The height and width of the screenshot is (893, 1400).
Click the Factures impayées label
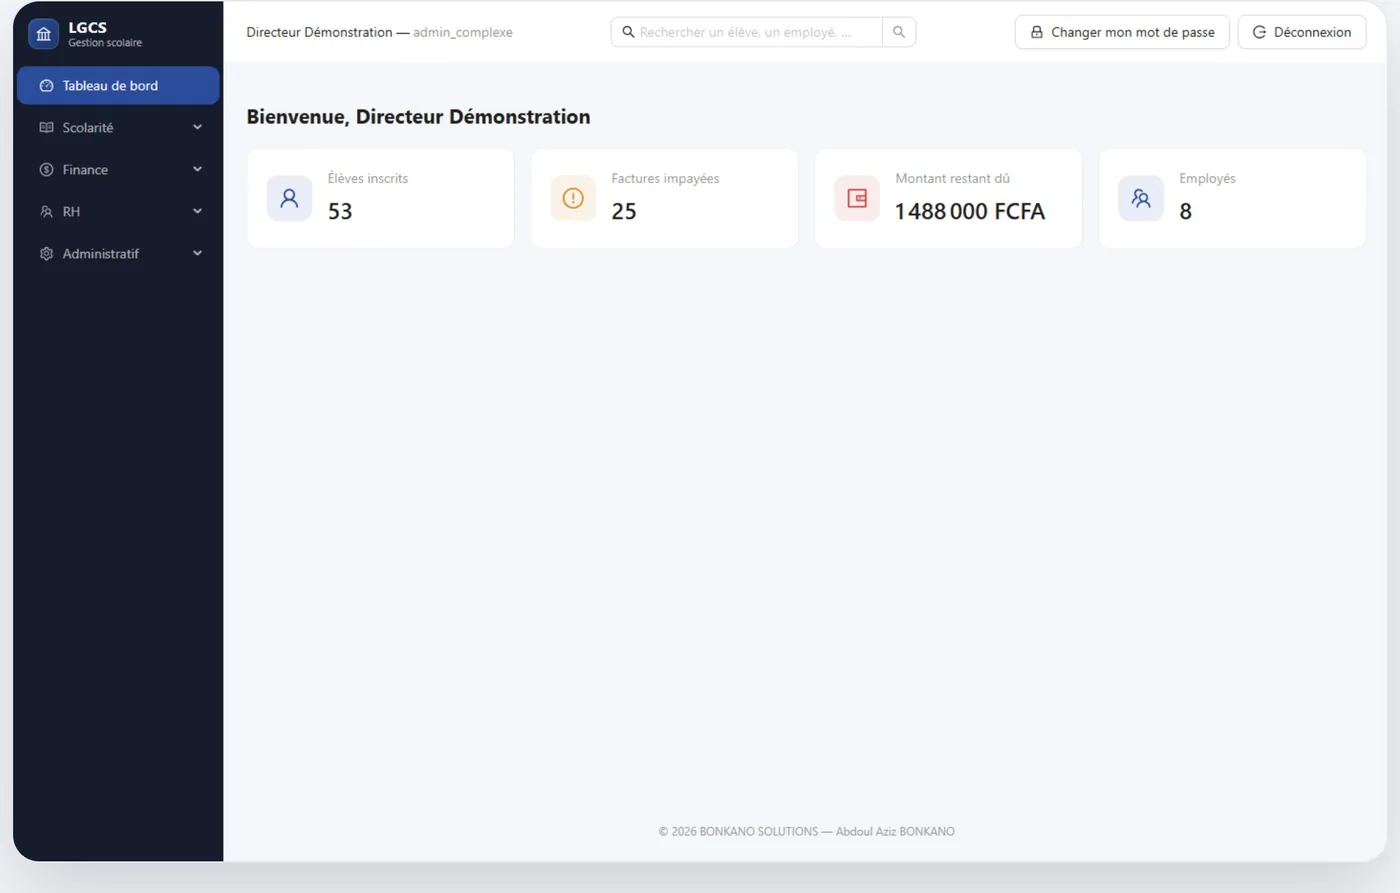tap(665, 179)
